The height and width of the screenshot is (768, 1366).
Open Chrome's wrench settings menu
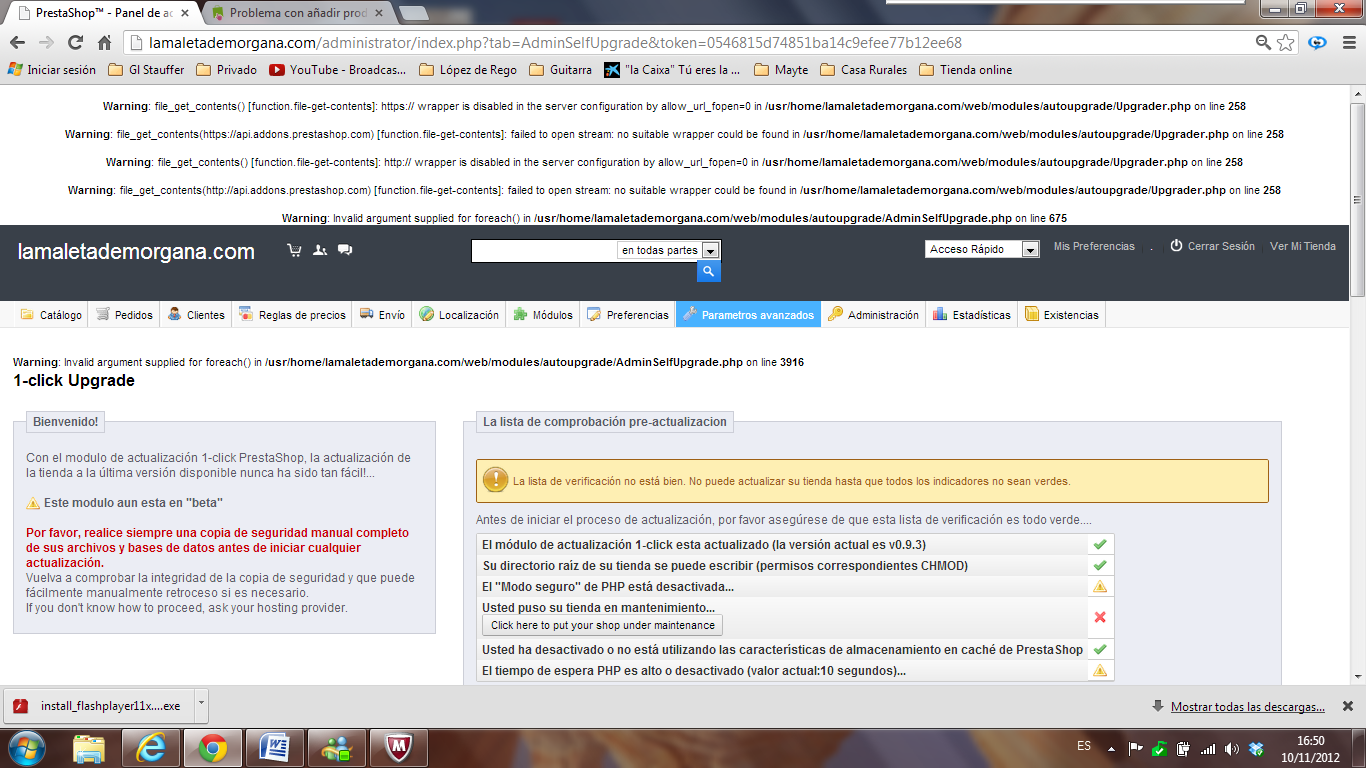[1349, 43]
